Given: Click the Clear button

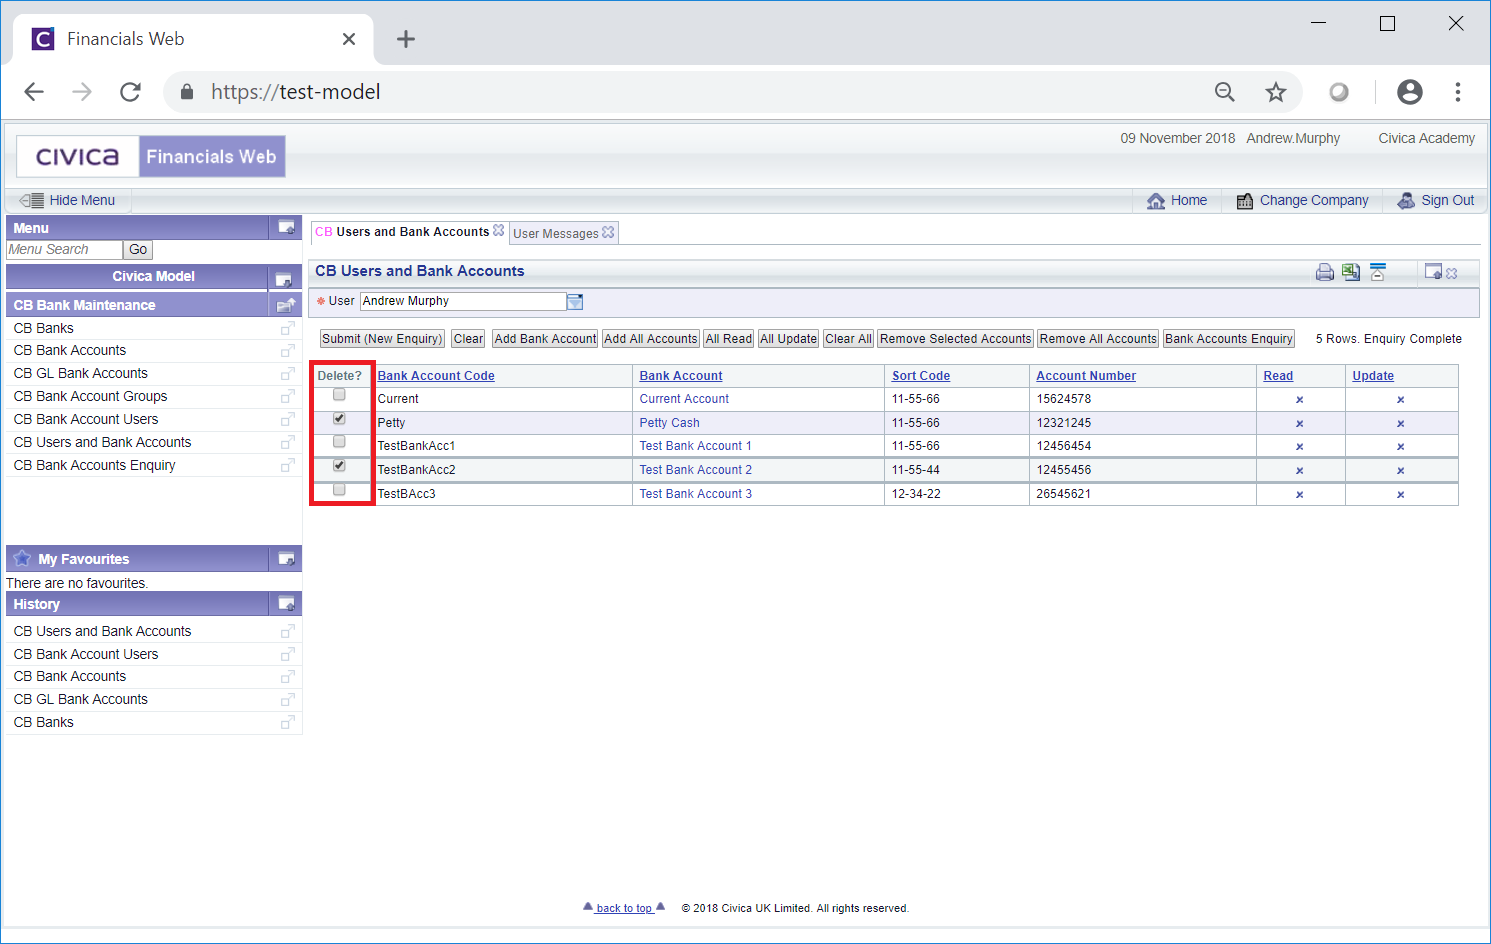Looking at the screenshot, I should coord(468,339).
